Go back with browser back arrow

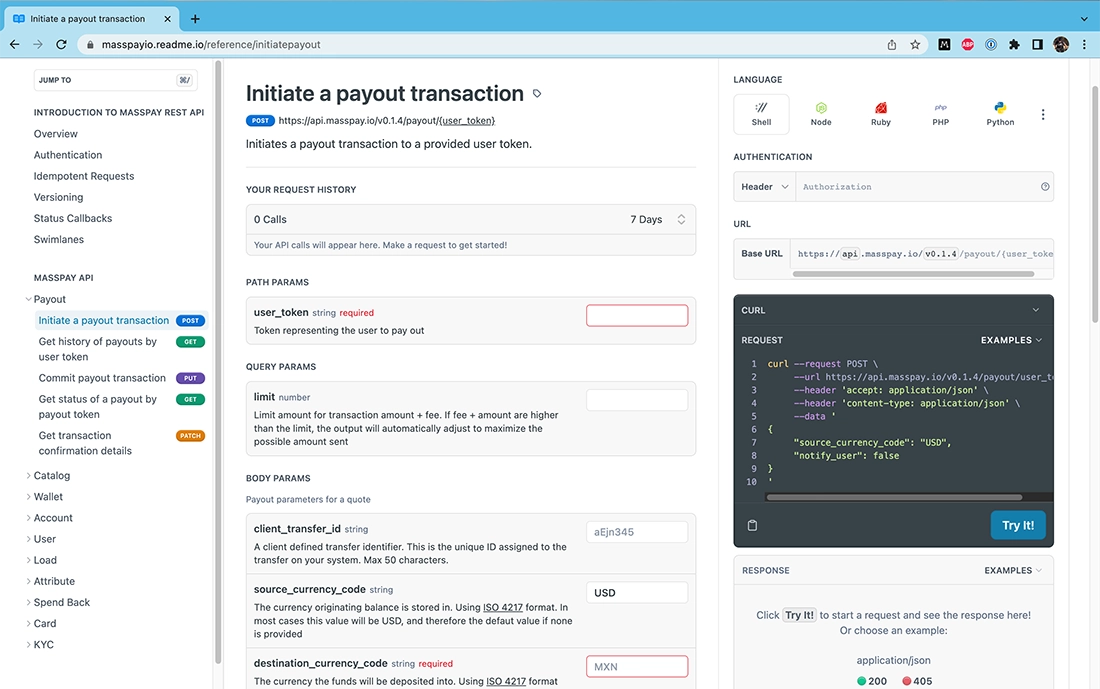tap(15, 44)
